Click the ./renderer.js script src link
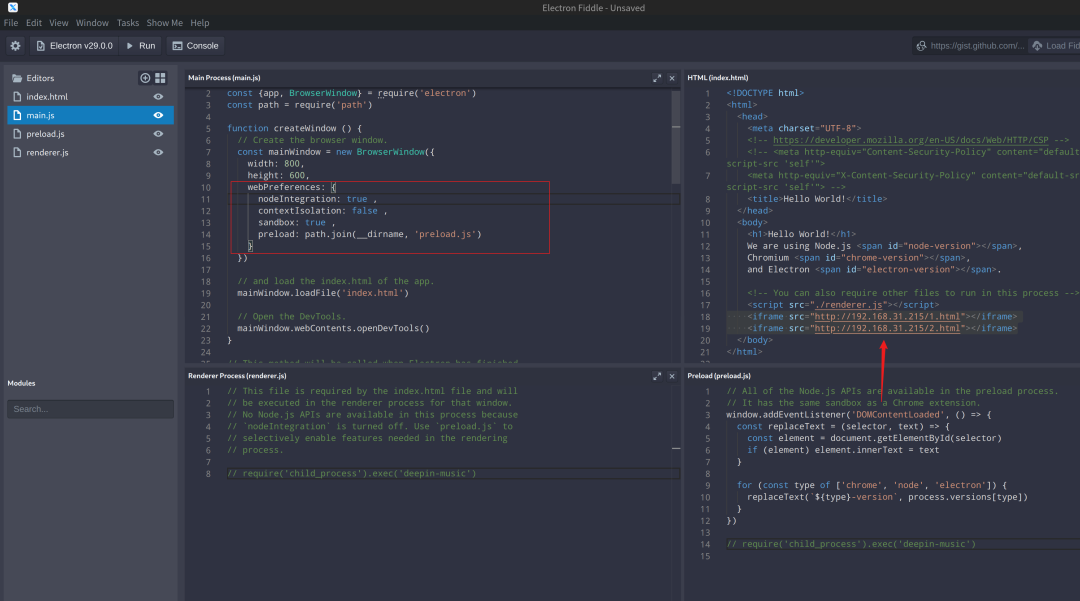 click(849, 305)
